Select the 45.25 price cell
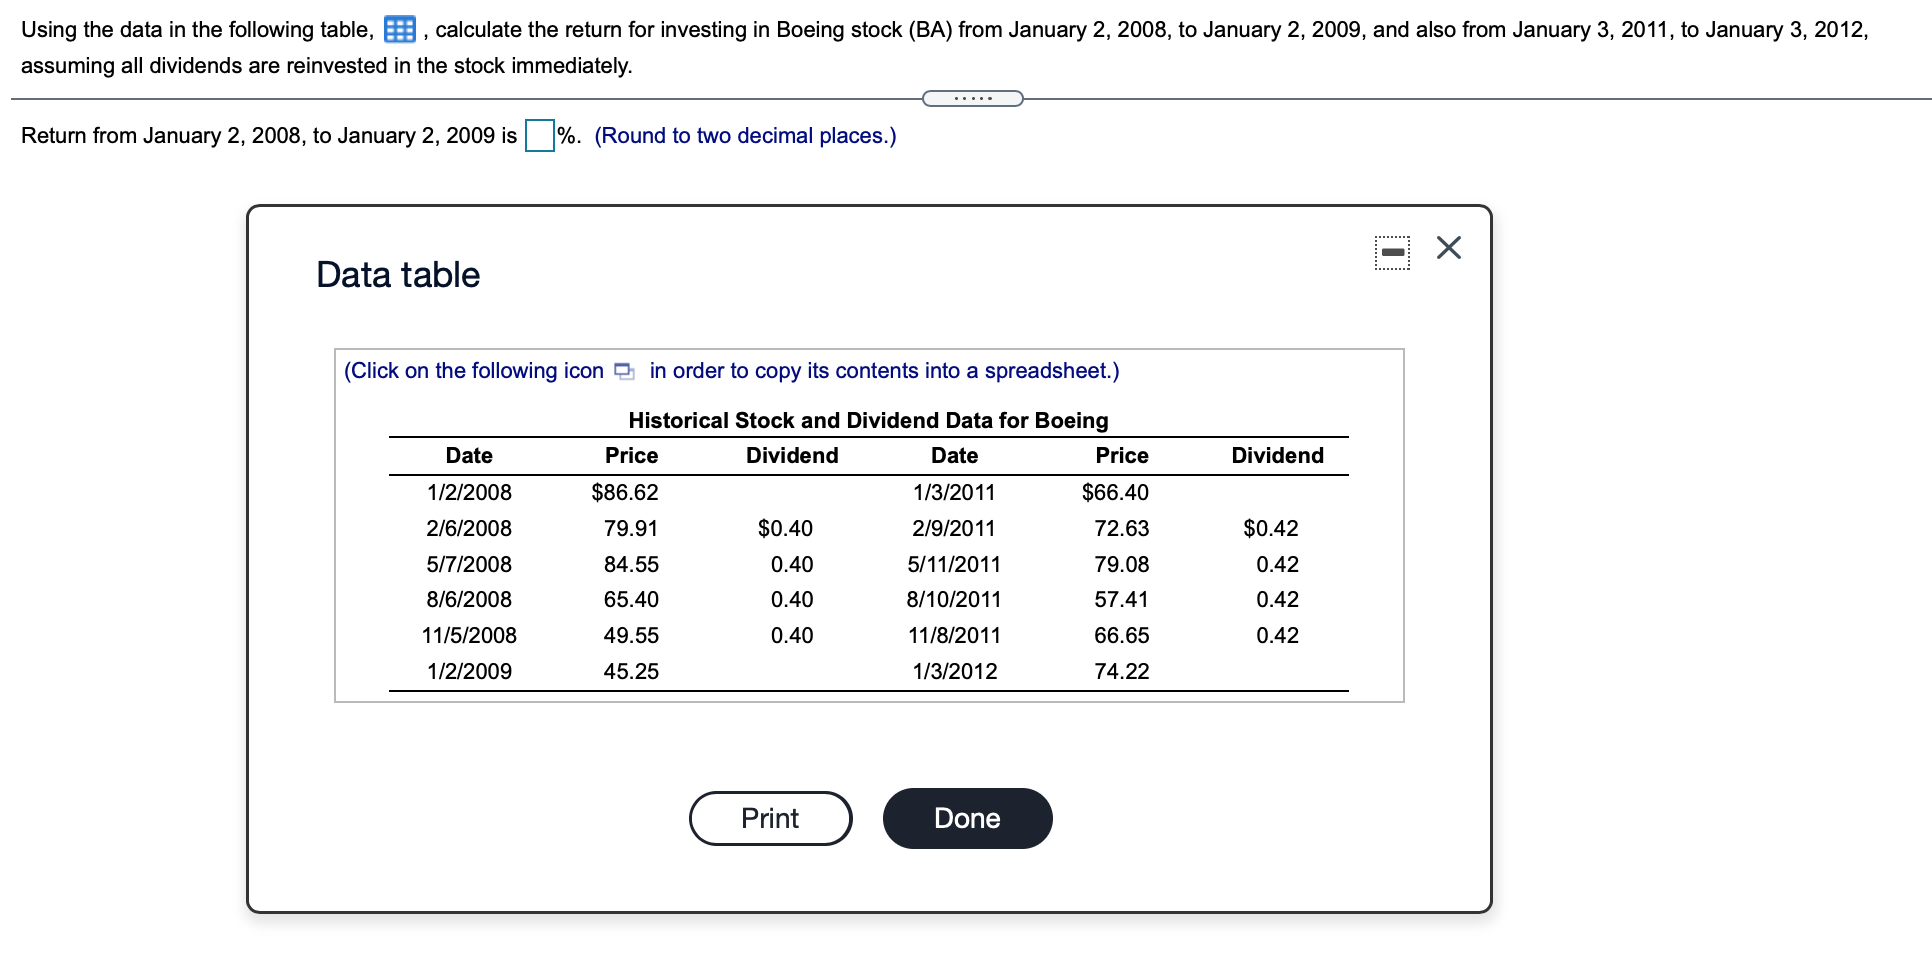This screenshot has height=958, width=1932. pyautogui.click(x=631, y=671)
